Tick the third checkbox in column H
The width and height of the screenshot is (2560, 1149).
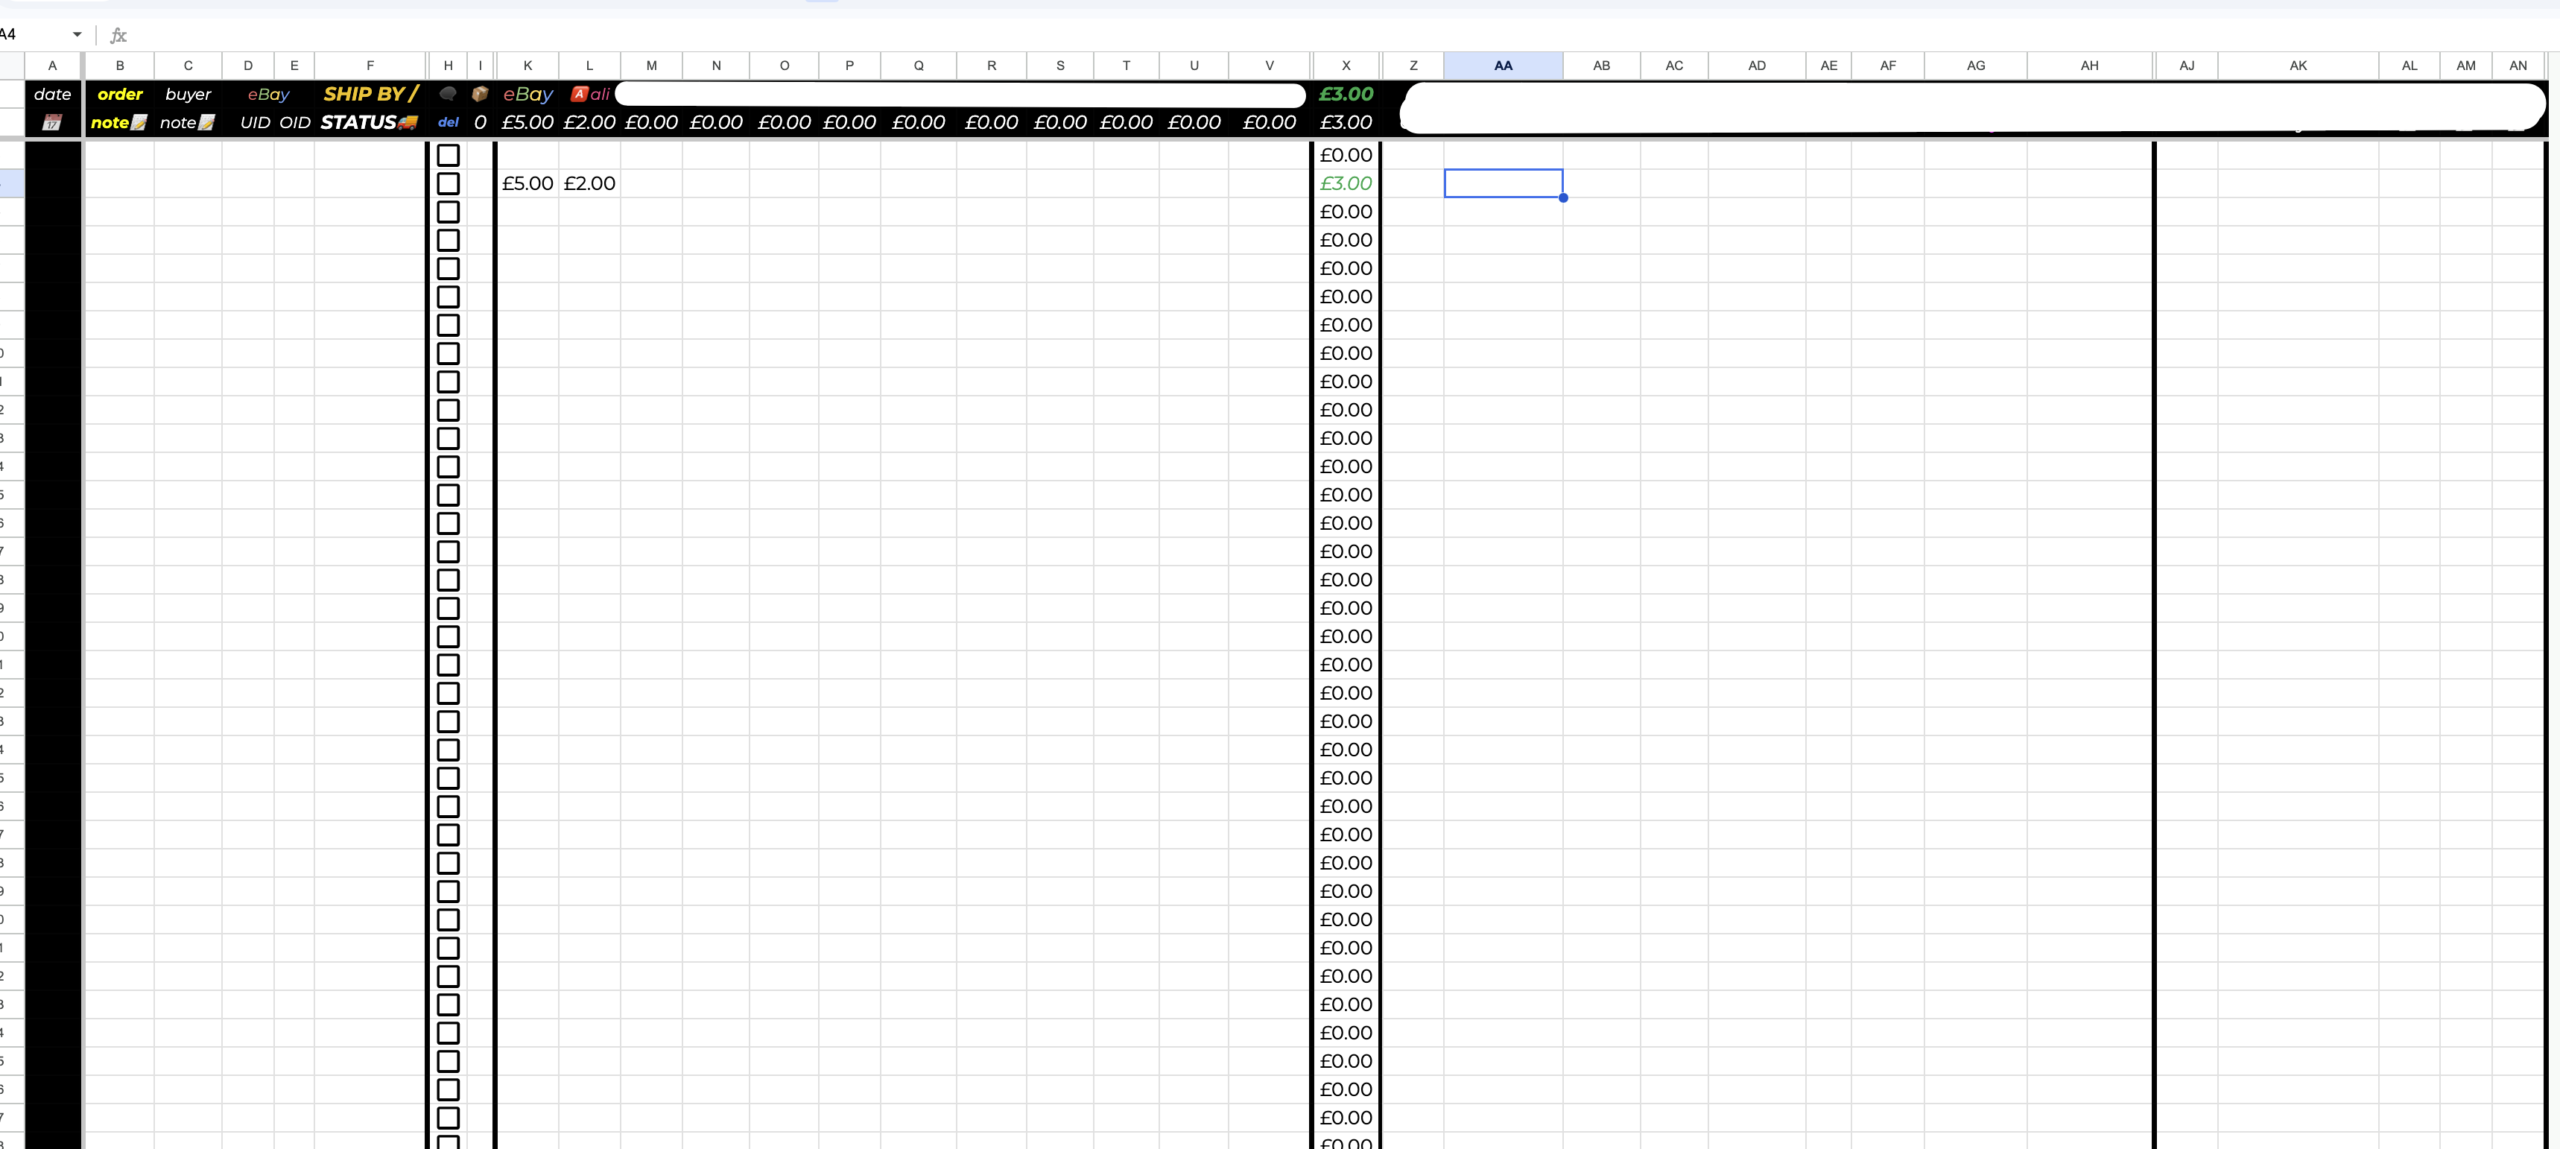(448, 212)
